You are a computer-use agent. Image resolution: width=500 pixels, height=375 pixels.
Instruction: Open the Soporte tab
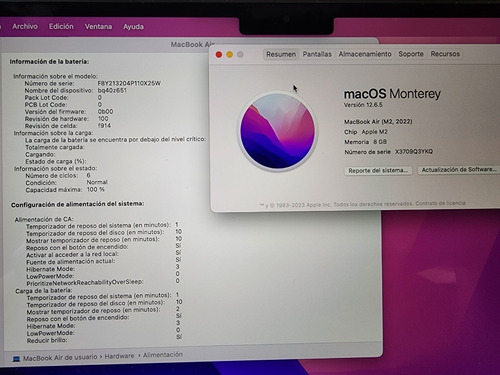411,54
